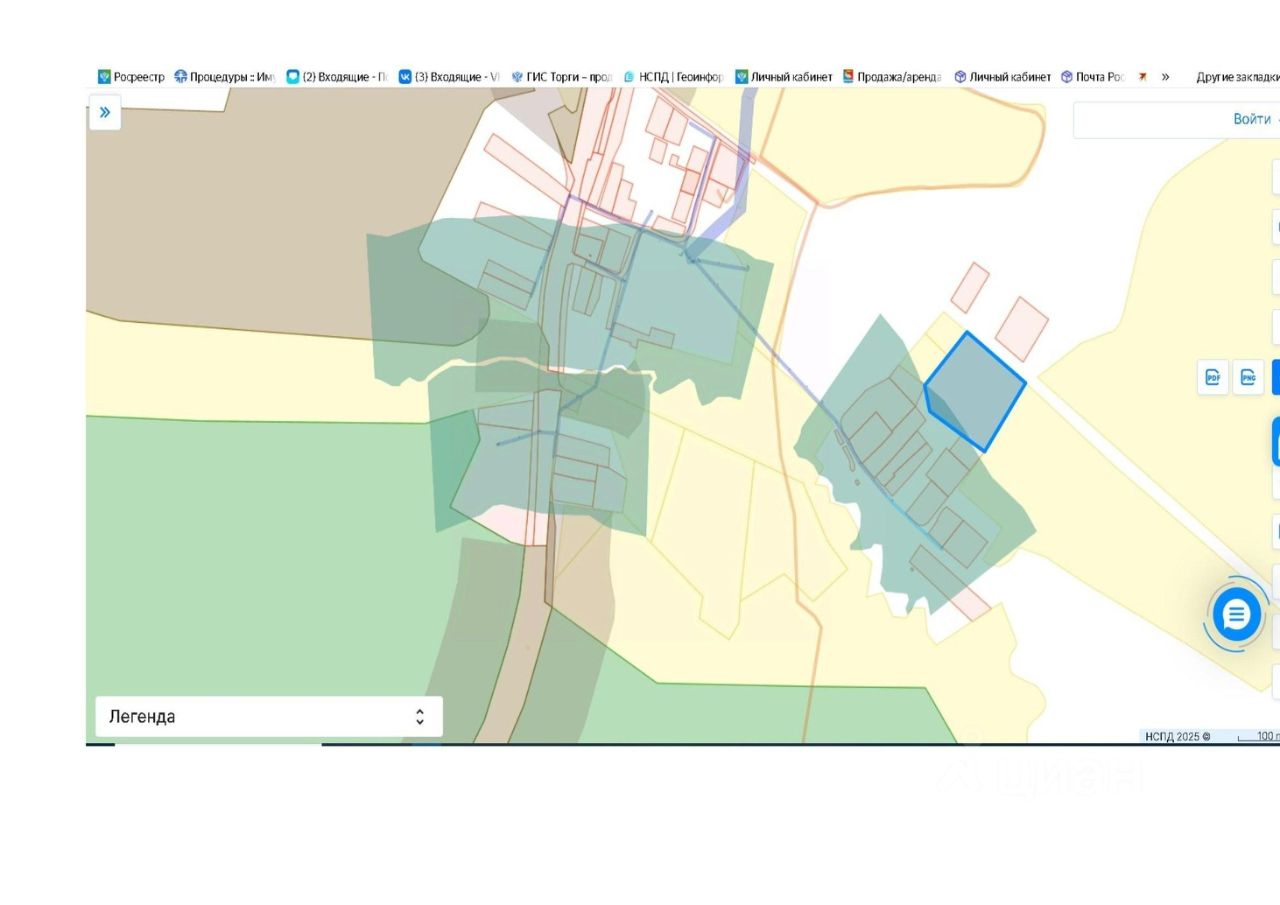Select the blue highlighted land parcel
Image resolution: width=1280 pixels, height=905 pixels.
point(975,391)
